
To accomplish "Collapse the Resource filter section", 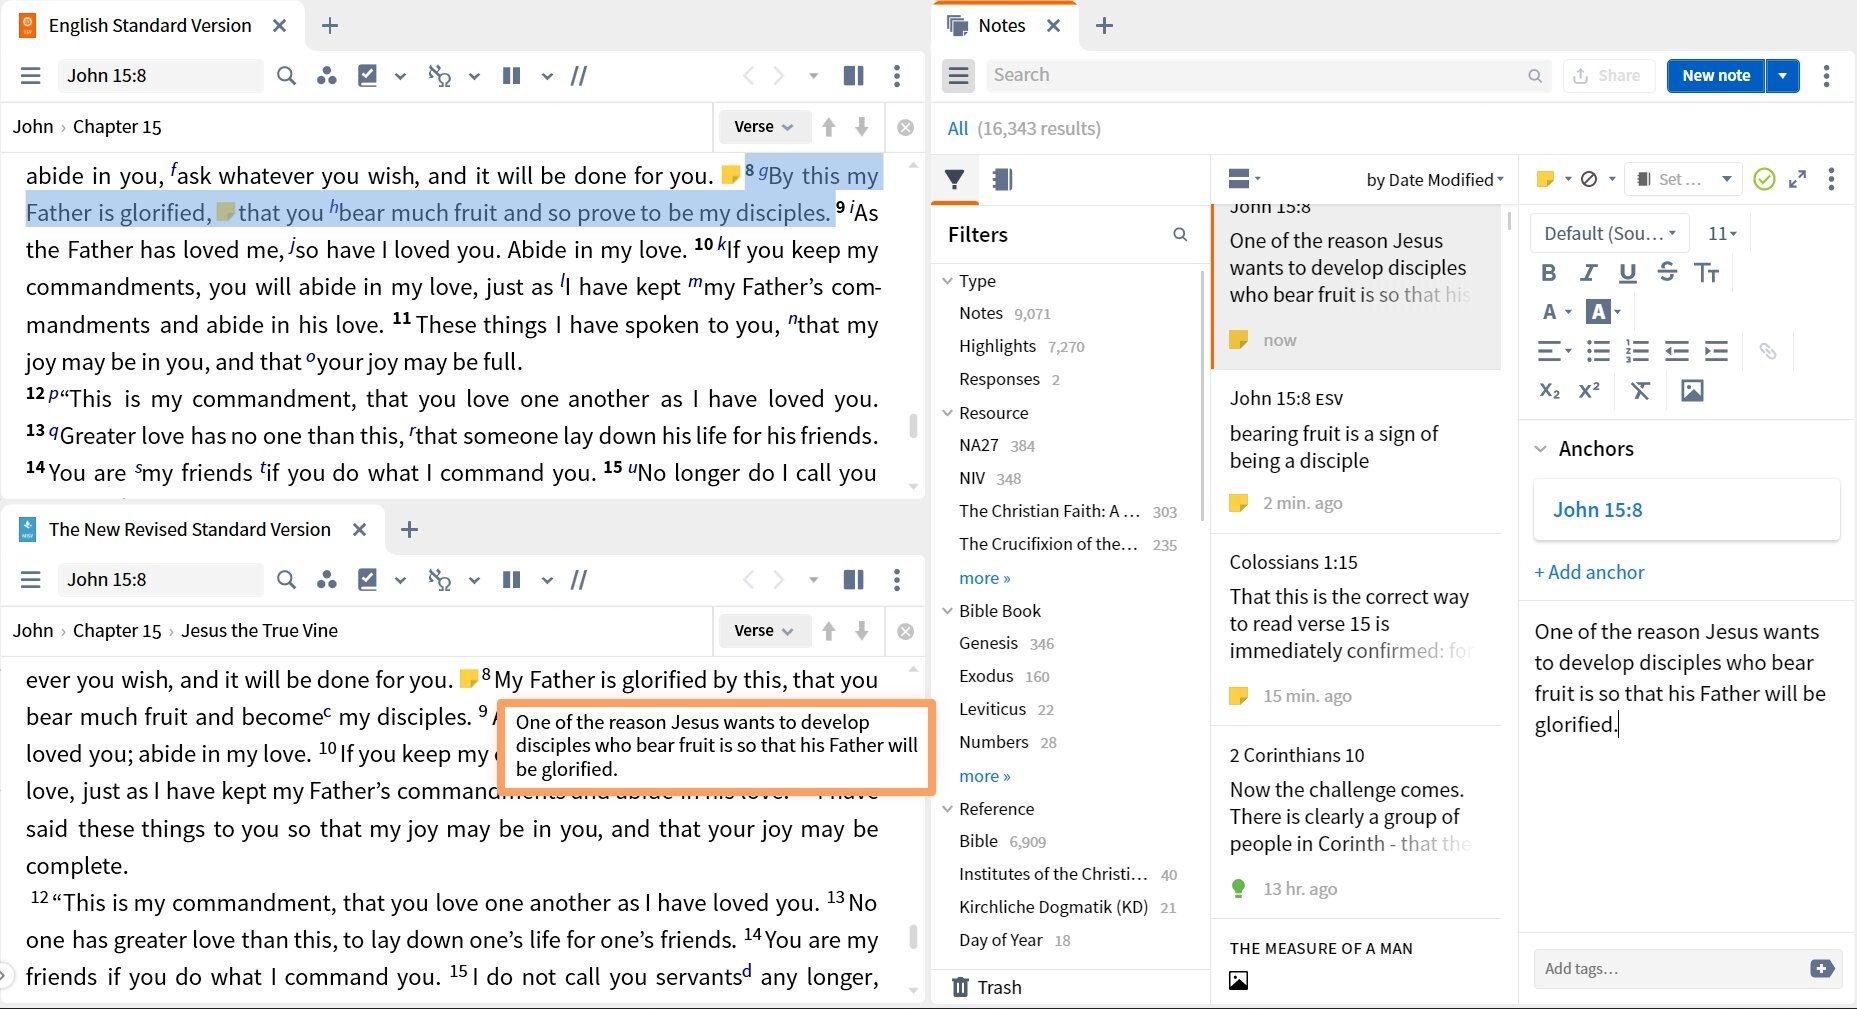I will point(947,413).
